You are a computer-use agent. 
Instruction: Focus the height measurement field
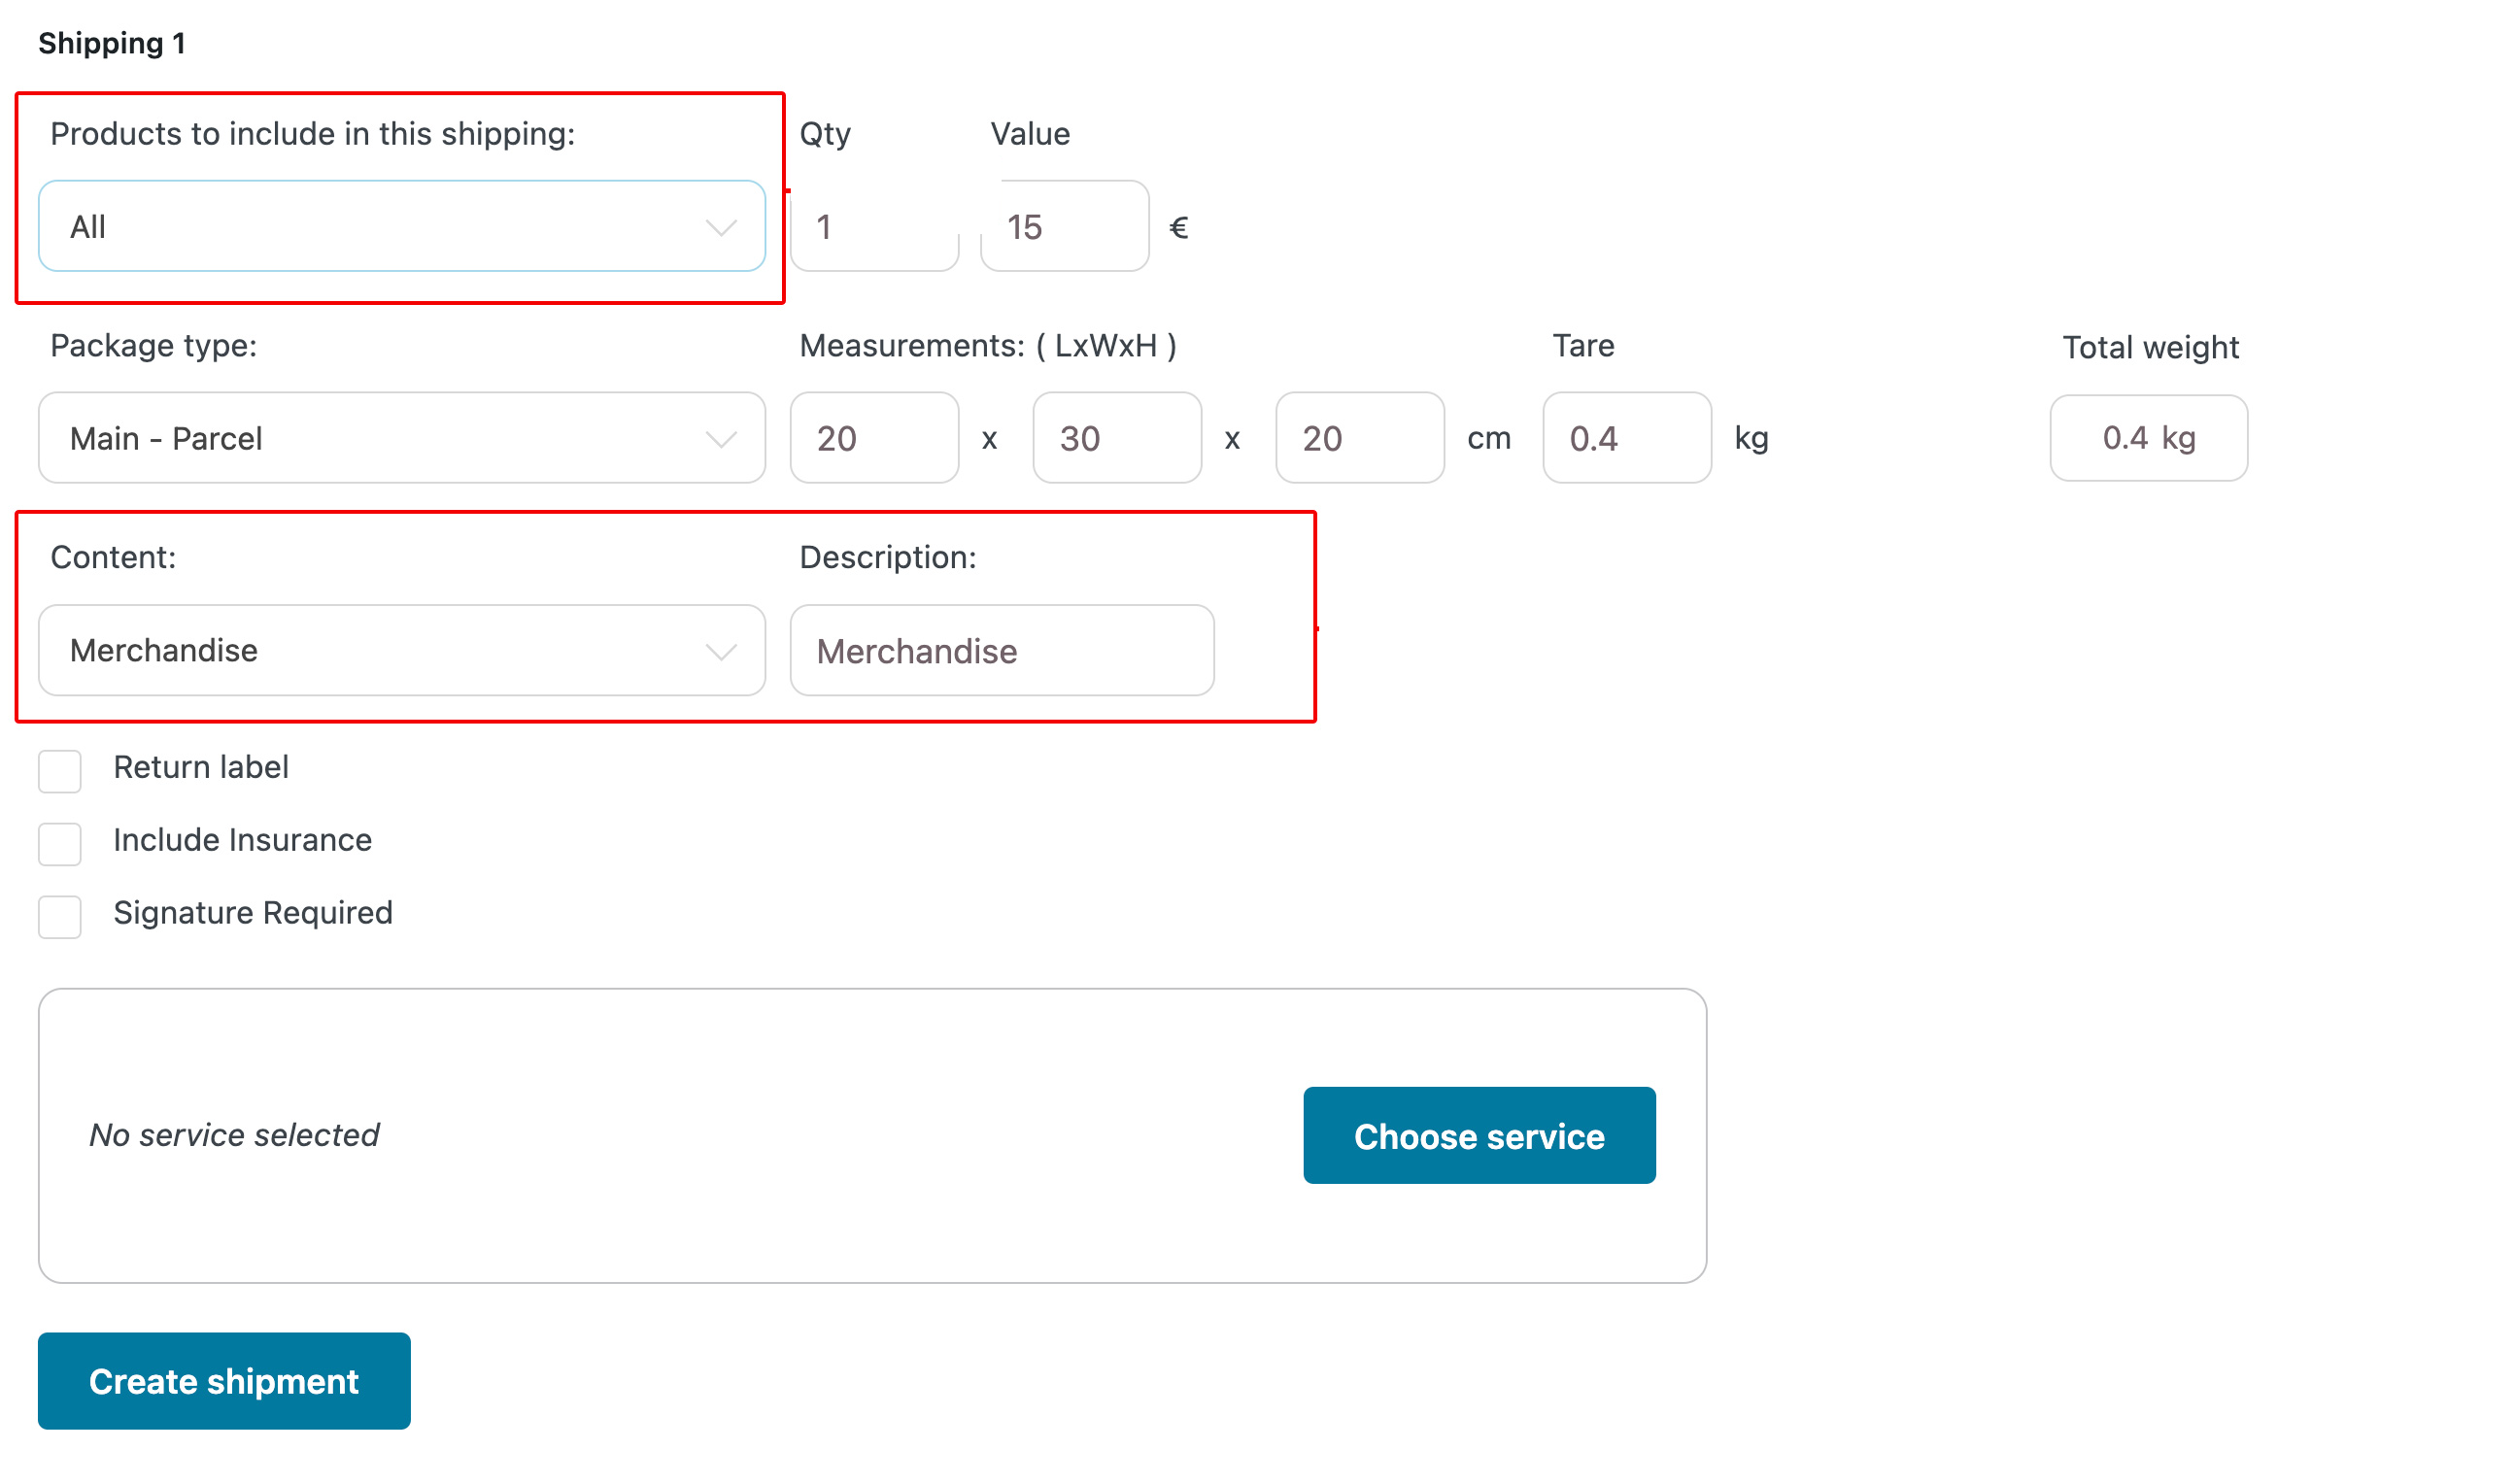[1360, 438]
